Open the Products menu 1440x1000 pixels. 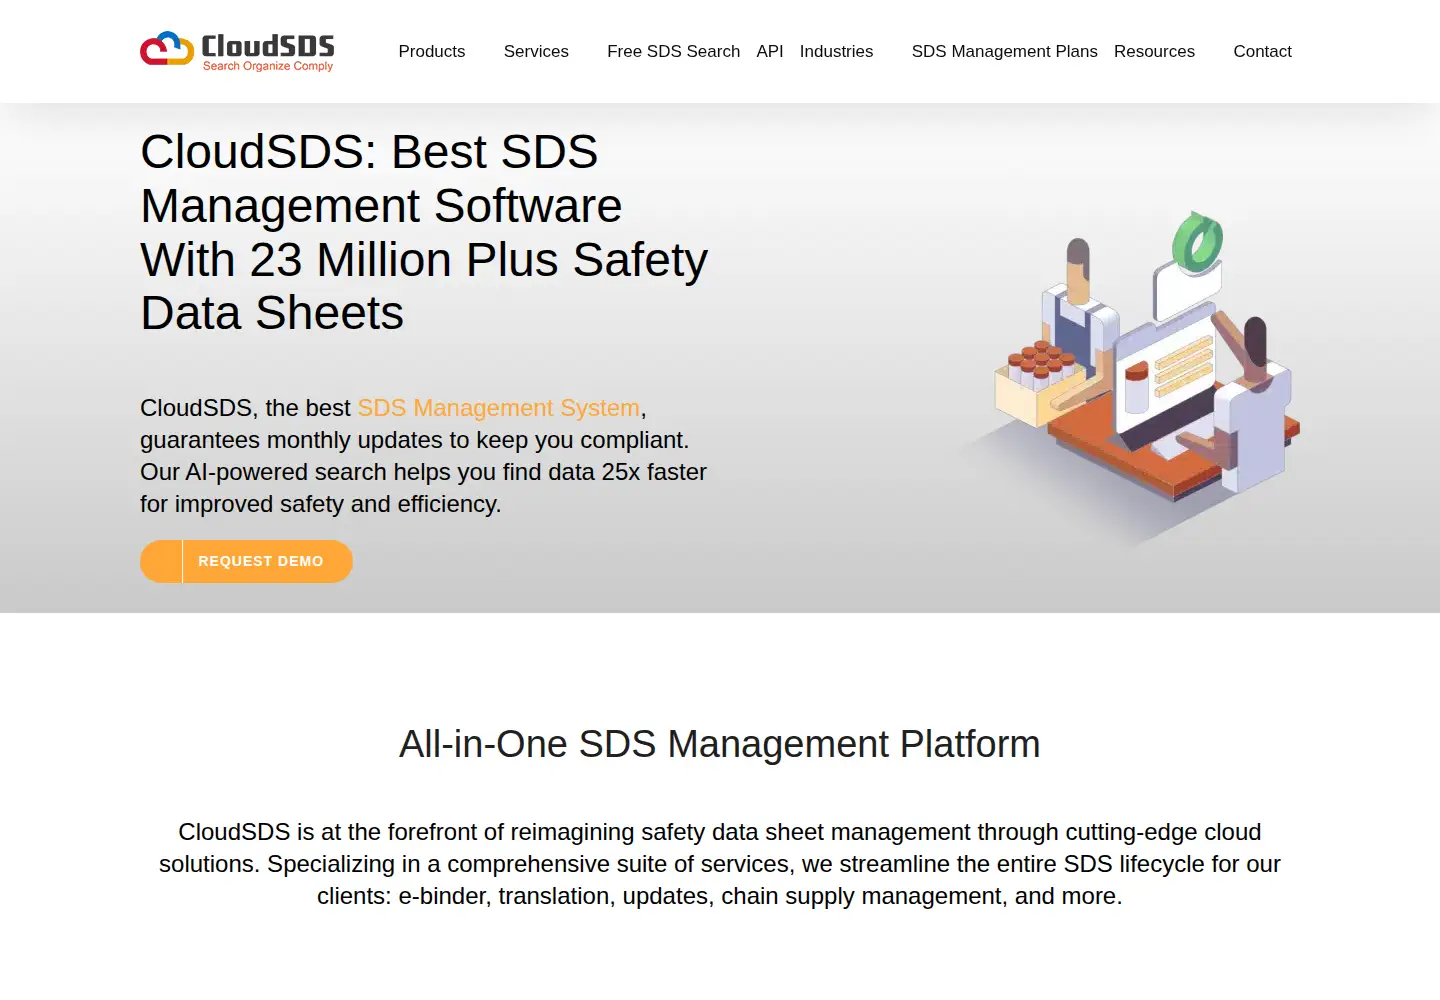click(432, 51)
